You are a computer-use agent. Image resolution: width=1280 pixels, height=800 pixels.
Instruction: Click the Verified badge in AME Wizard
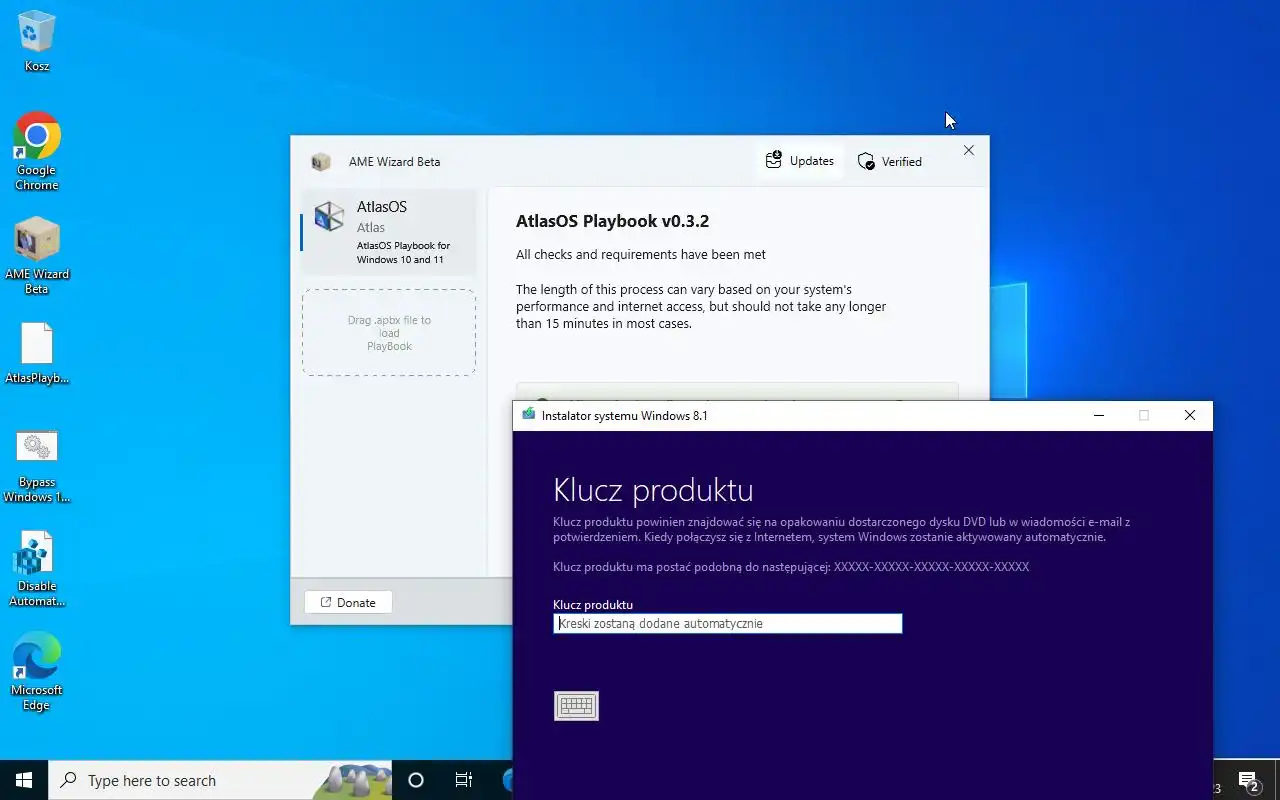890,161
